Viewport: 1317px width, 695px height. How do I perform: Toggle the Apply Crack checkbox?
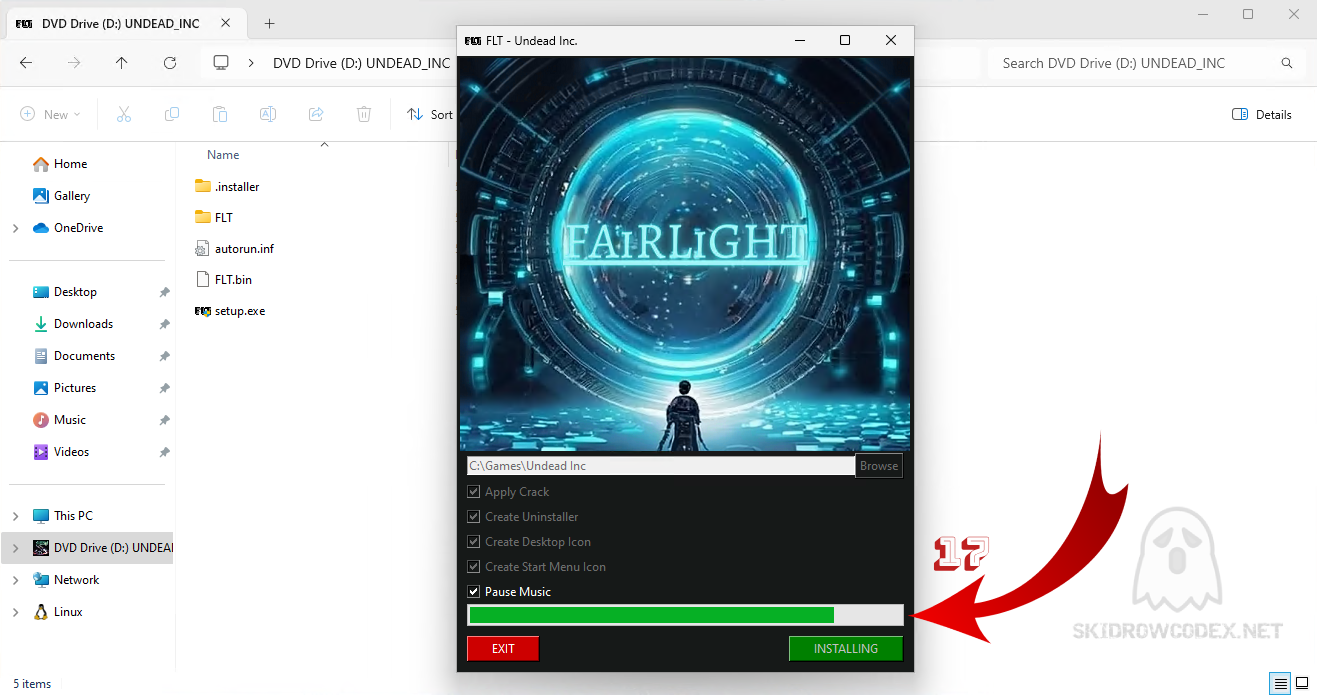[x=474, y=492]
